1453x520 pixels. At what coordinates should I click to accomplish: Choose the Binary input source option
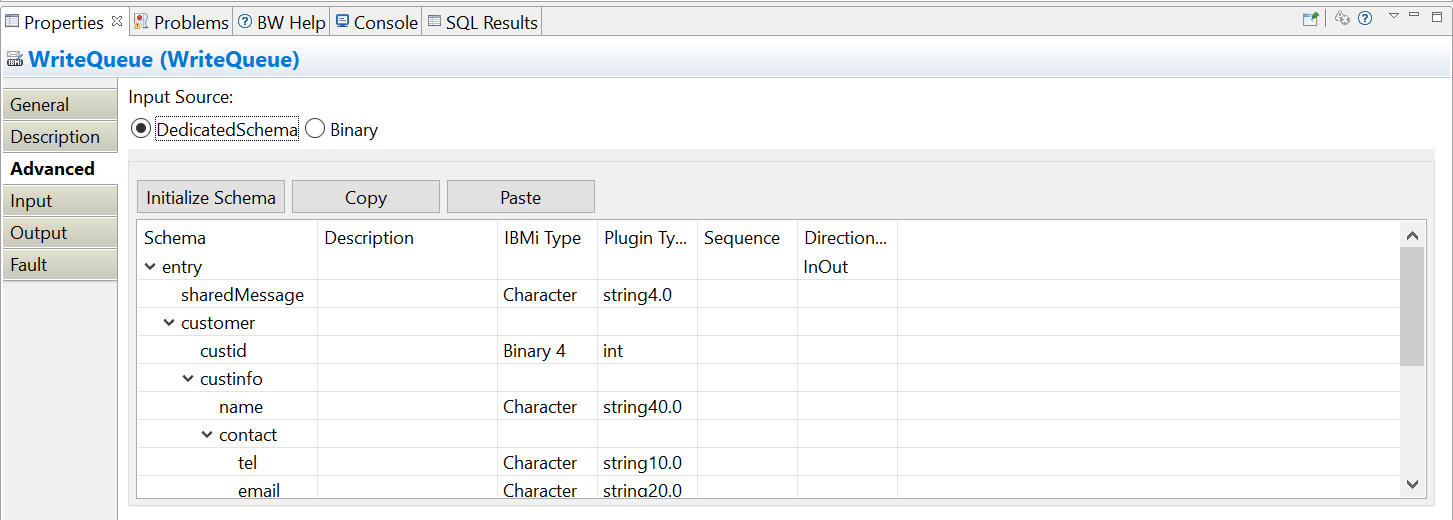point(315,130)
